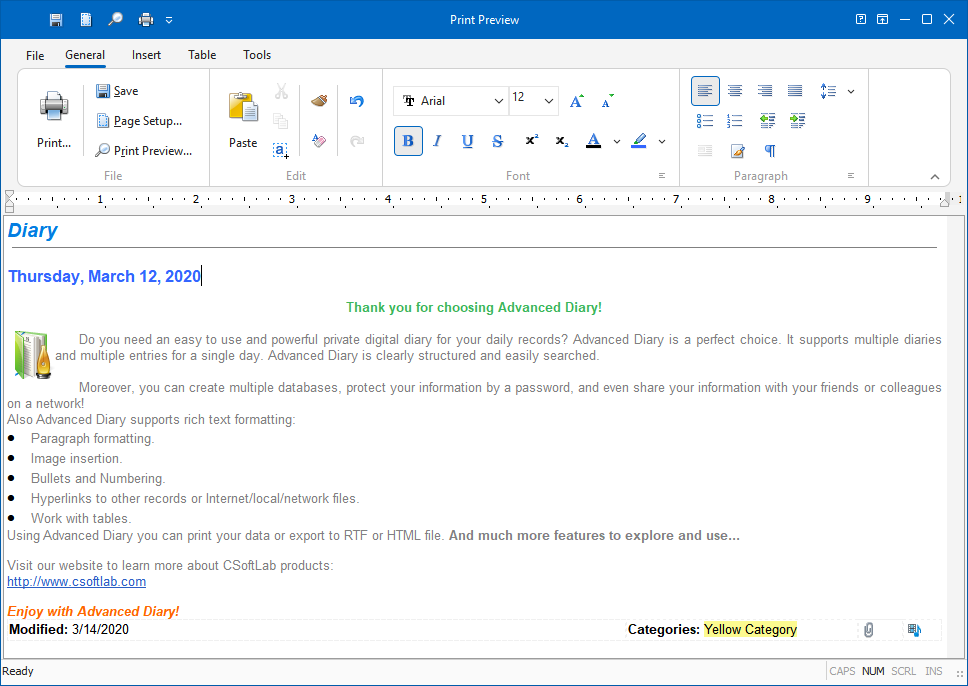Viewport: 968px width, 686px height.
Task: Click the Undo arrow icon
Action: click(x=357, y=101)
